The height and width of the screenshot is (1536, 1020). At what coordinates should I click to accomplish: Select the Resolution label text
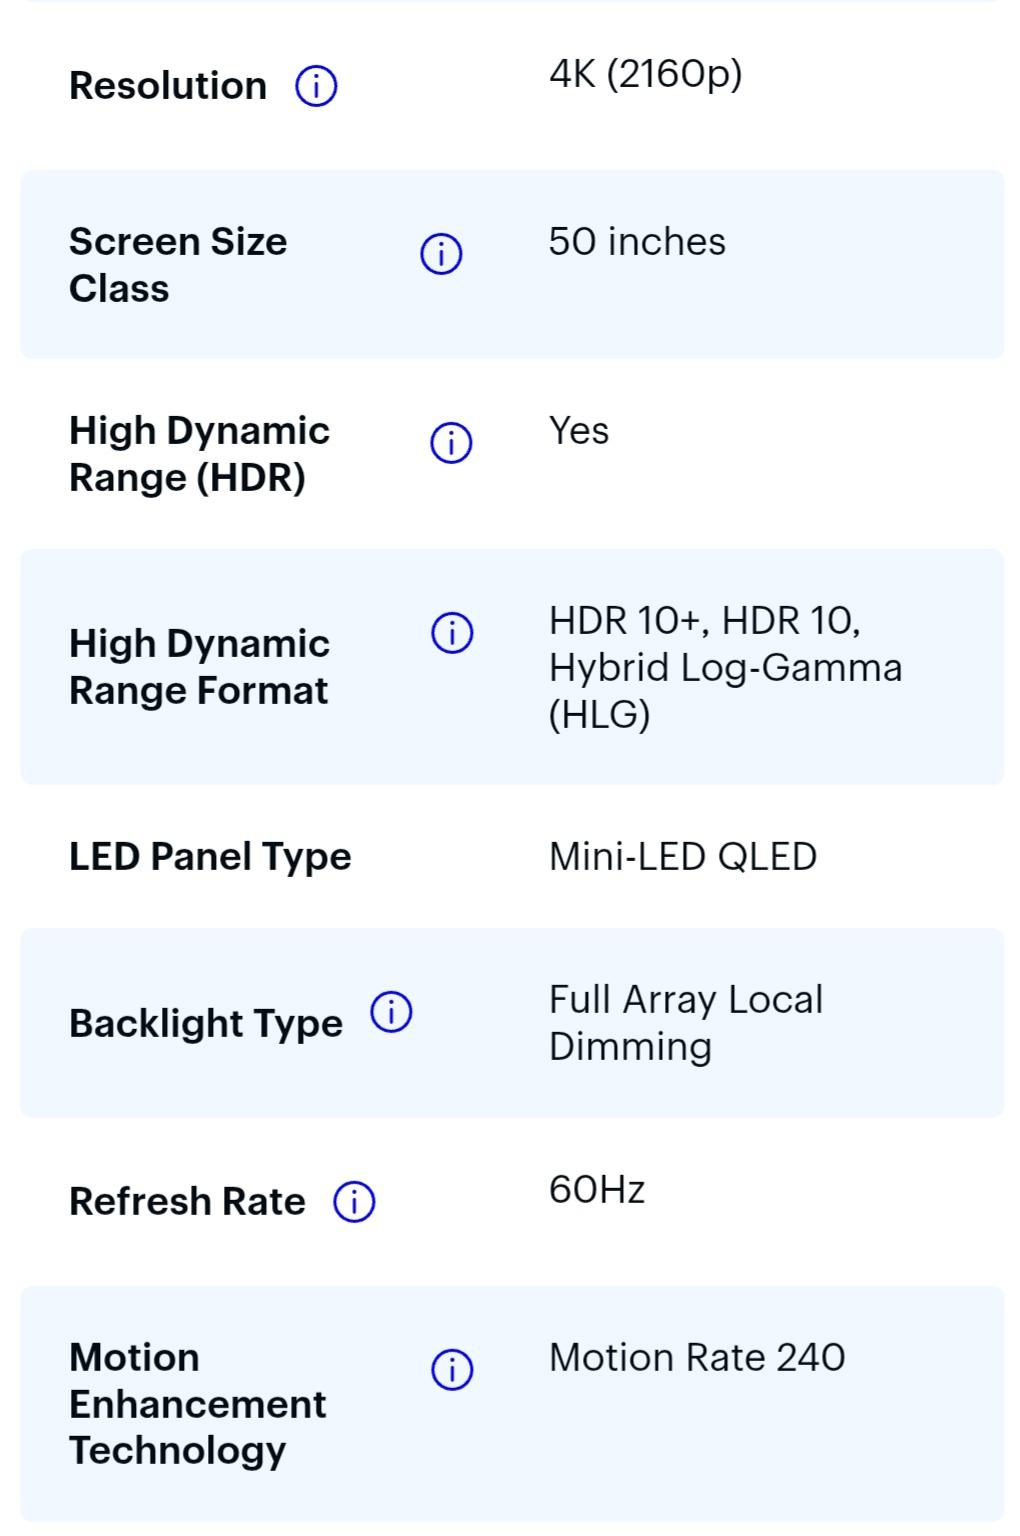(x=168, y=86)
